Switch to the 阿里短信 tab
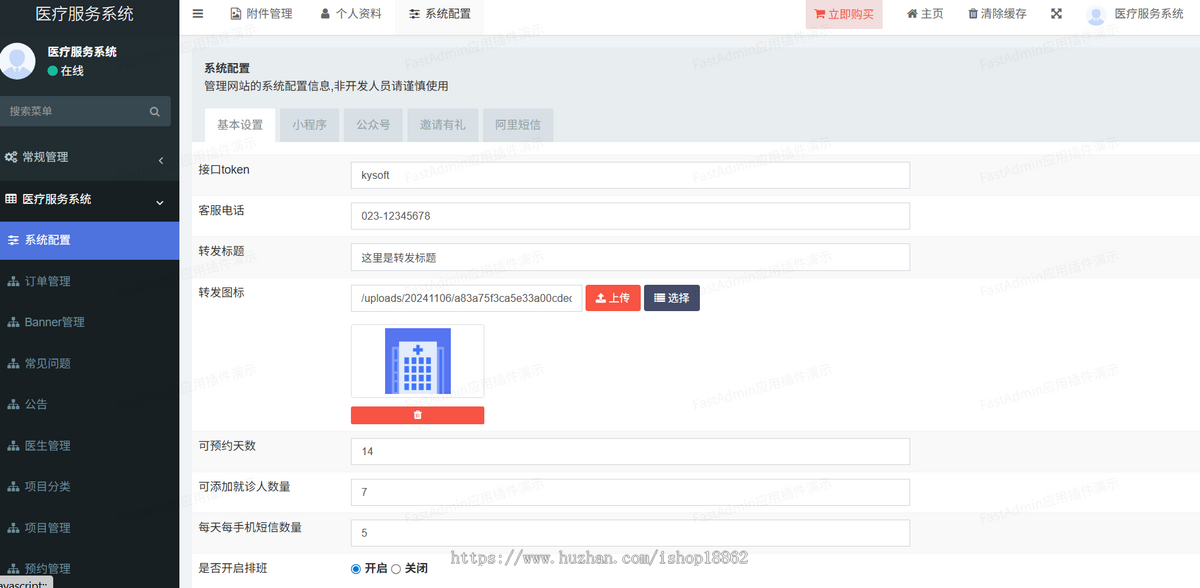Image resolution: width=1200 pixels, height=588 pixels. tap(518, 125)
